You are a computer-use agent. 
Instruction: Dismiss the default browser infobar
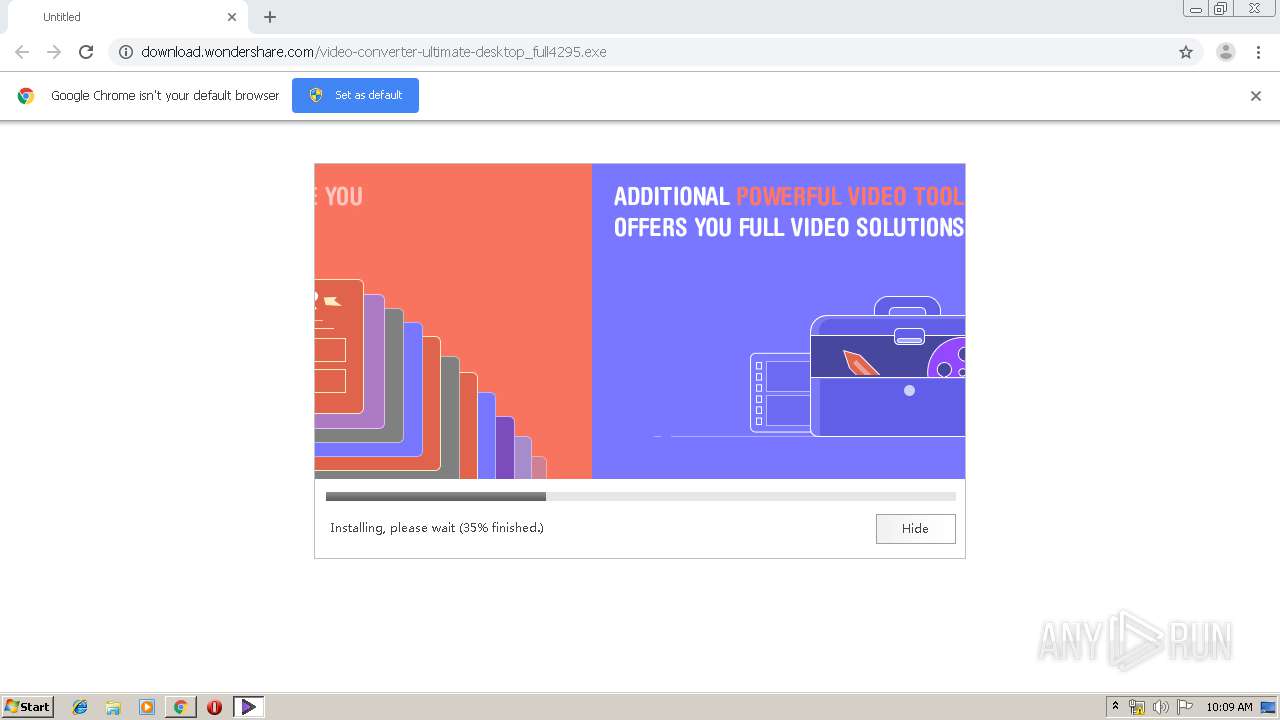click(1256, 96)
